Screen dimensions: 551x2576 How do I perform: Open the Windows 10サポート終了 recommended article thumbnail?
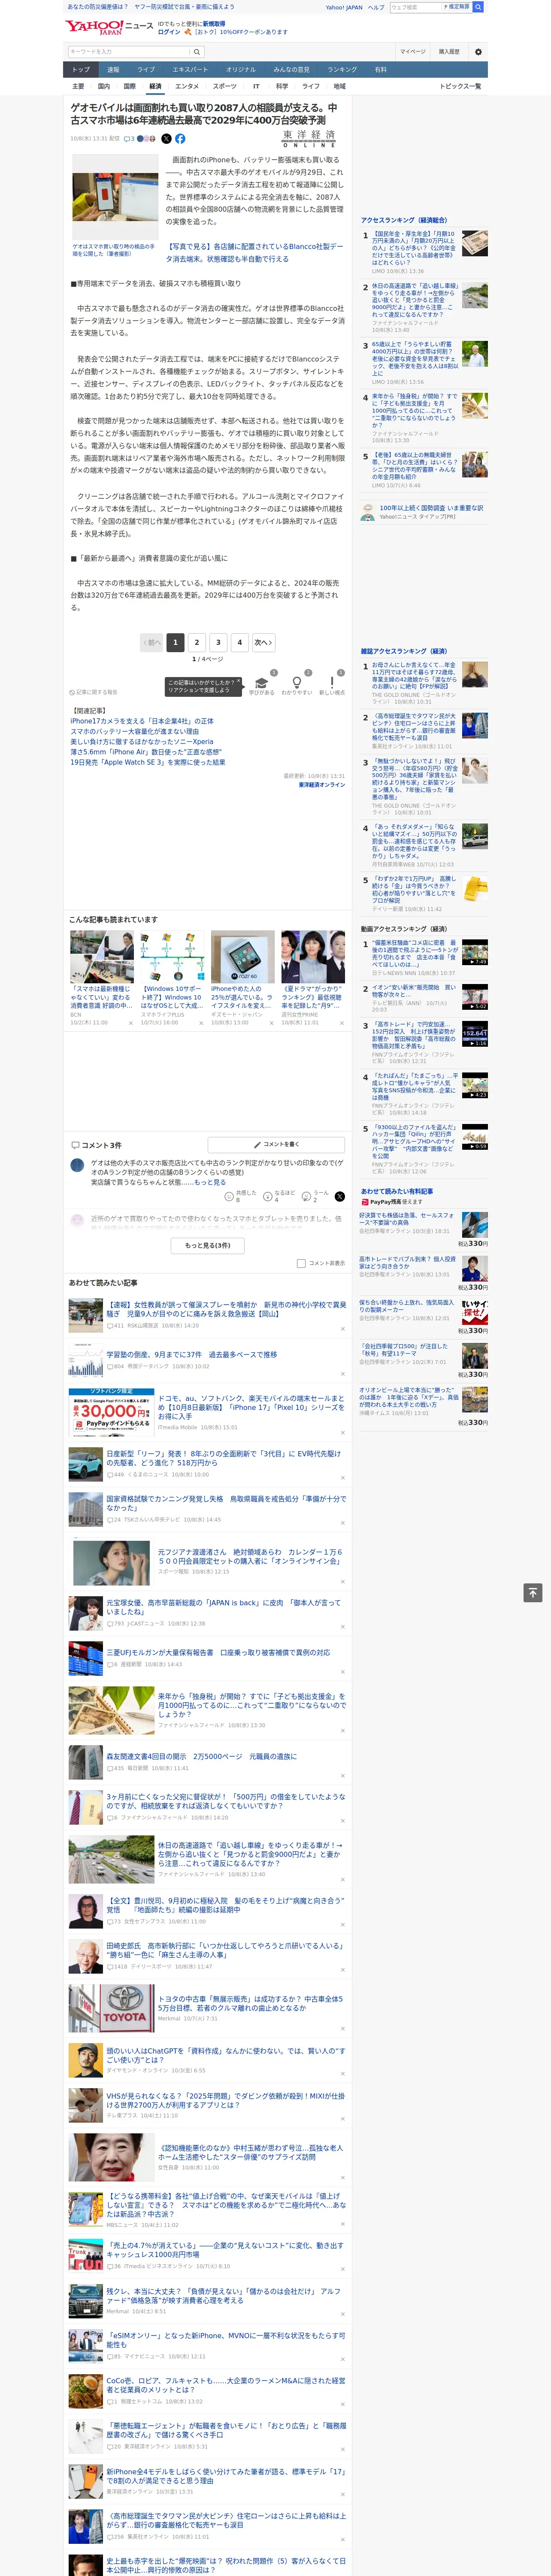[172, 957]
